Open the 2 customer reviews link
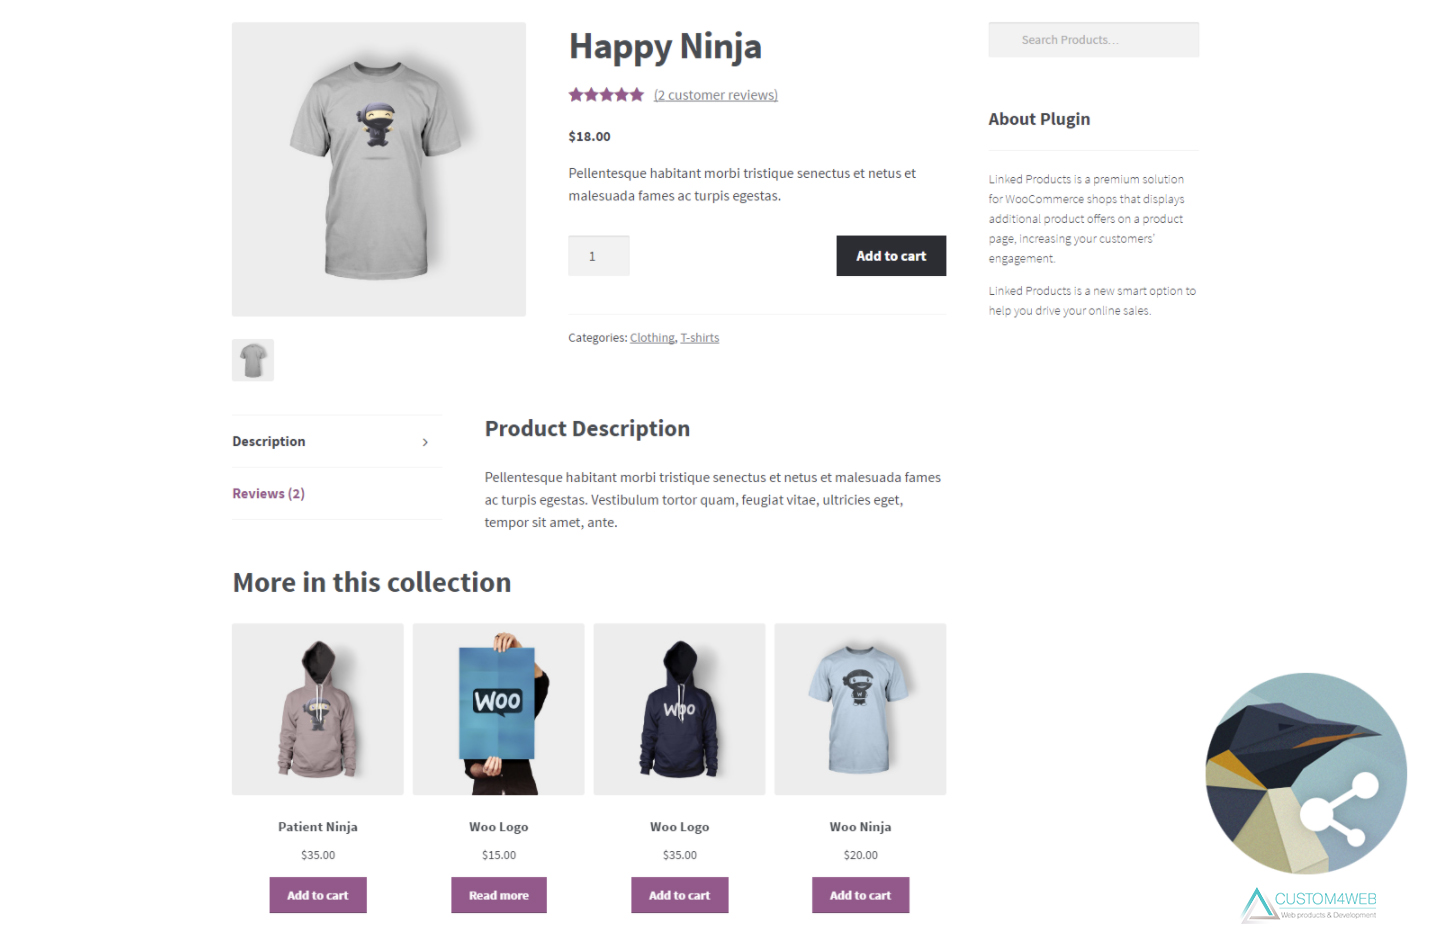The image size is (1434, 936). point(716,95)
